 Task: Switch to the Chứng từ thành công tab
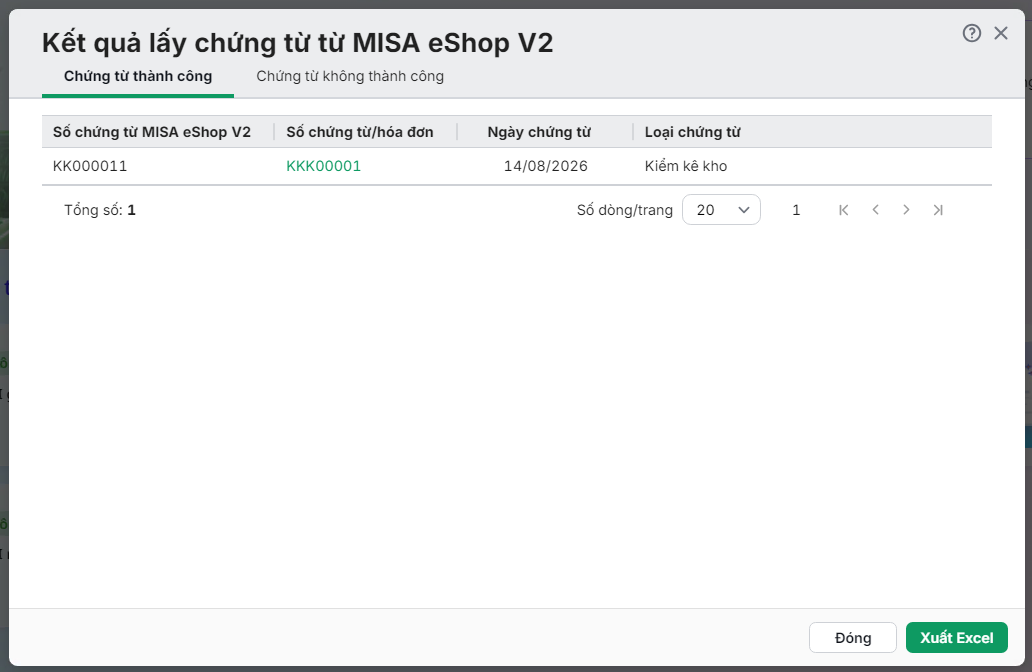[x=138, y=76]
